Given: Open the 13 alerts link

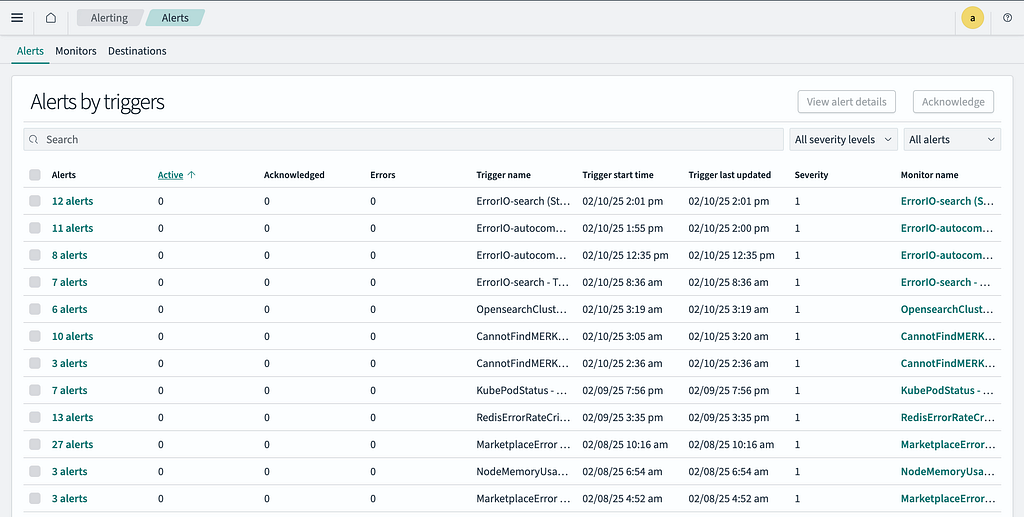Looking at the screenshot, I should [72, 417].
